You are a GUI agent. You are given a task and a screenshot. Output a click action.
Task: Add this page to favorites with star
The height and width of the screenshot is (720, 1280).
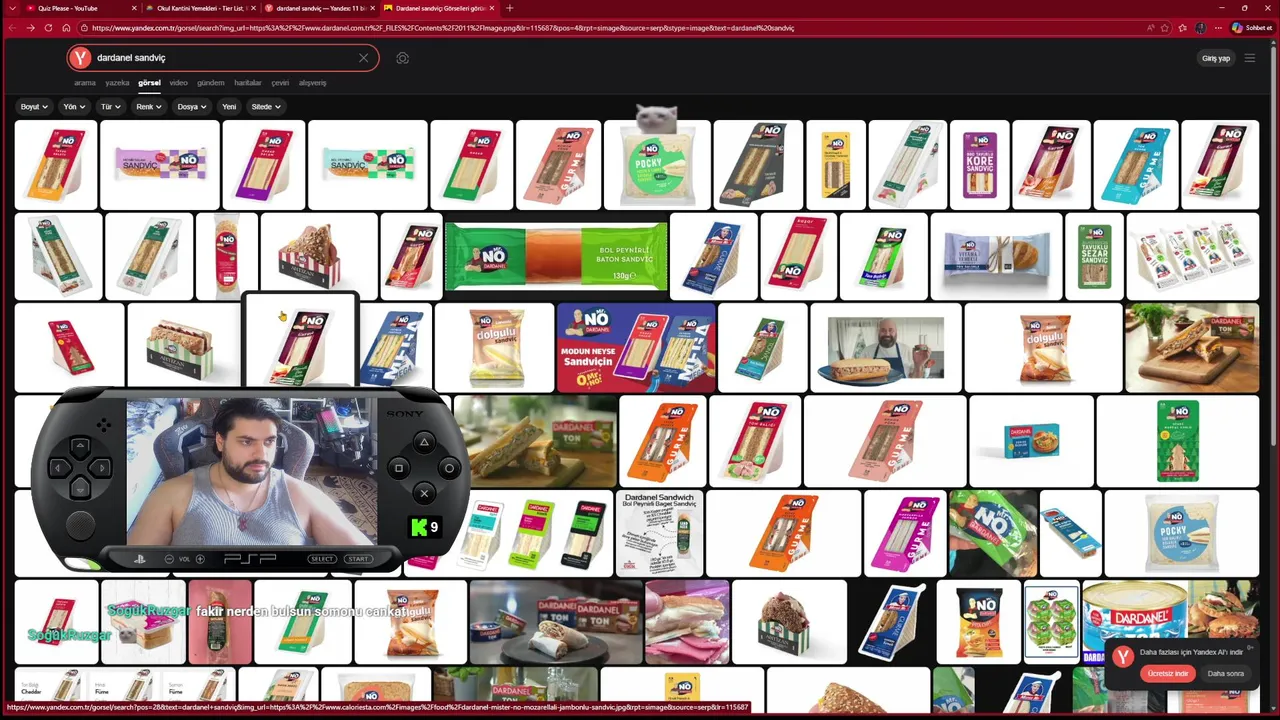(x=1165, y=28)
